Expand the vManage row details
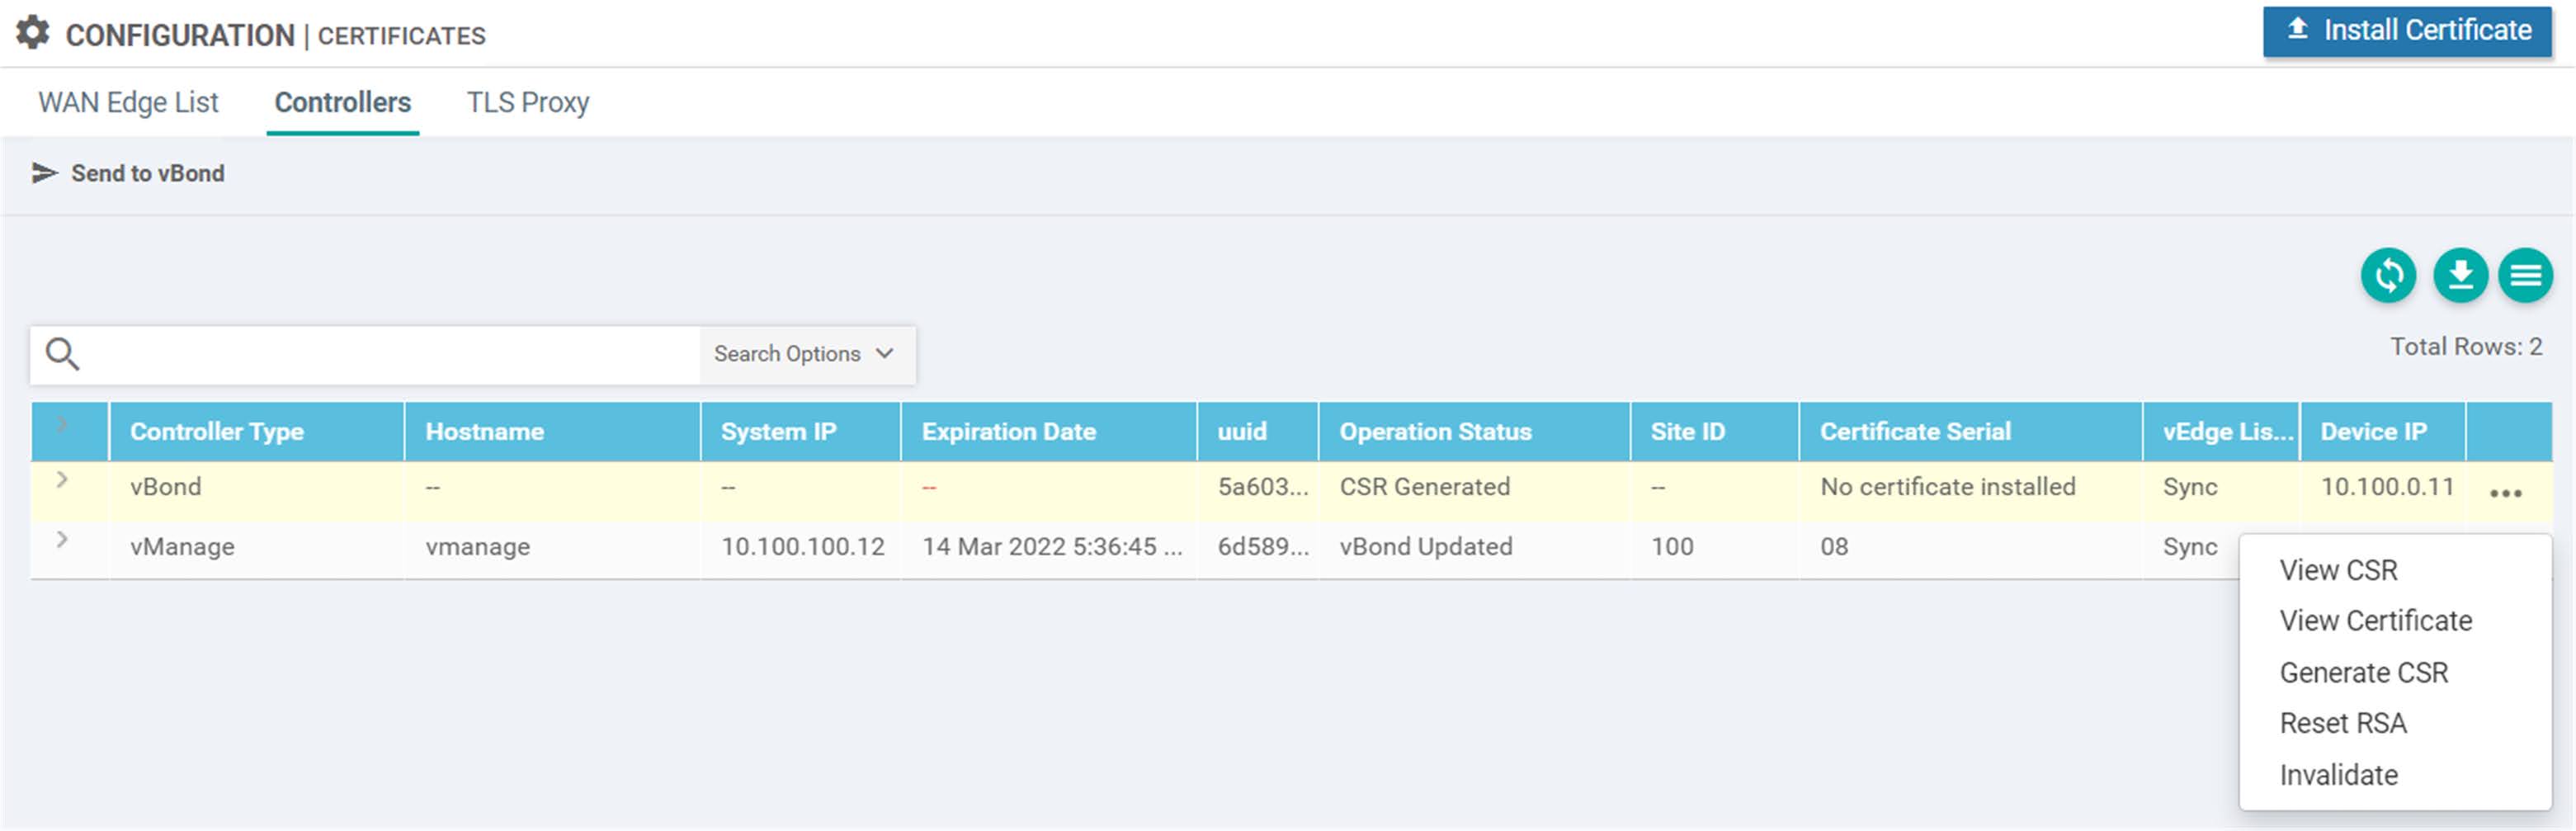2576x831 pixels. click(x=63, y=540)
